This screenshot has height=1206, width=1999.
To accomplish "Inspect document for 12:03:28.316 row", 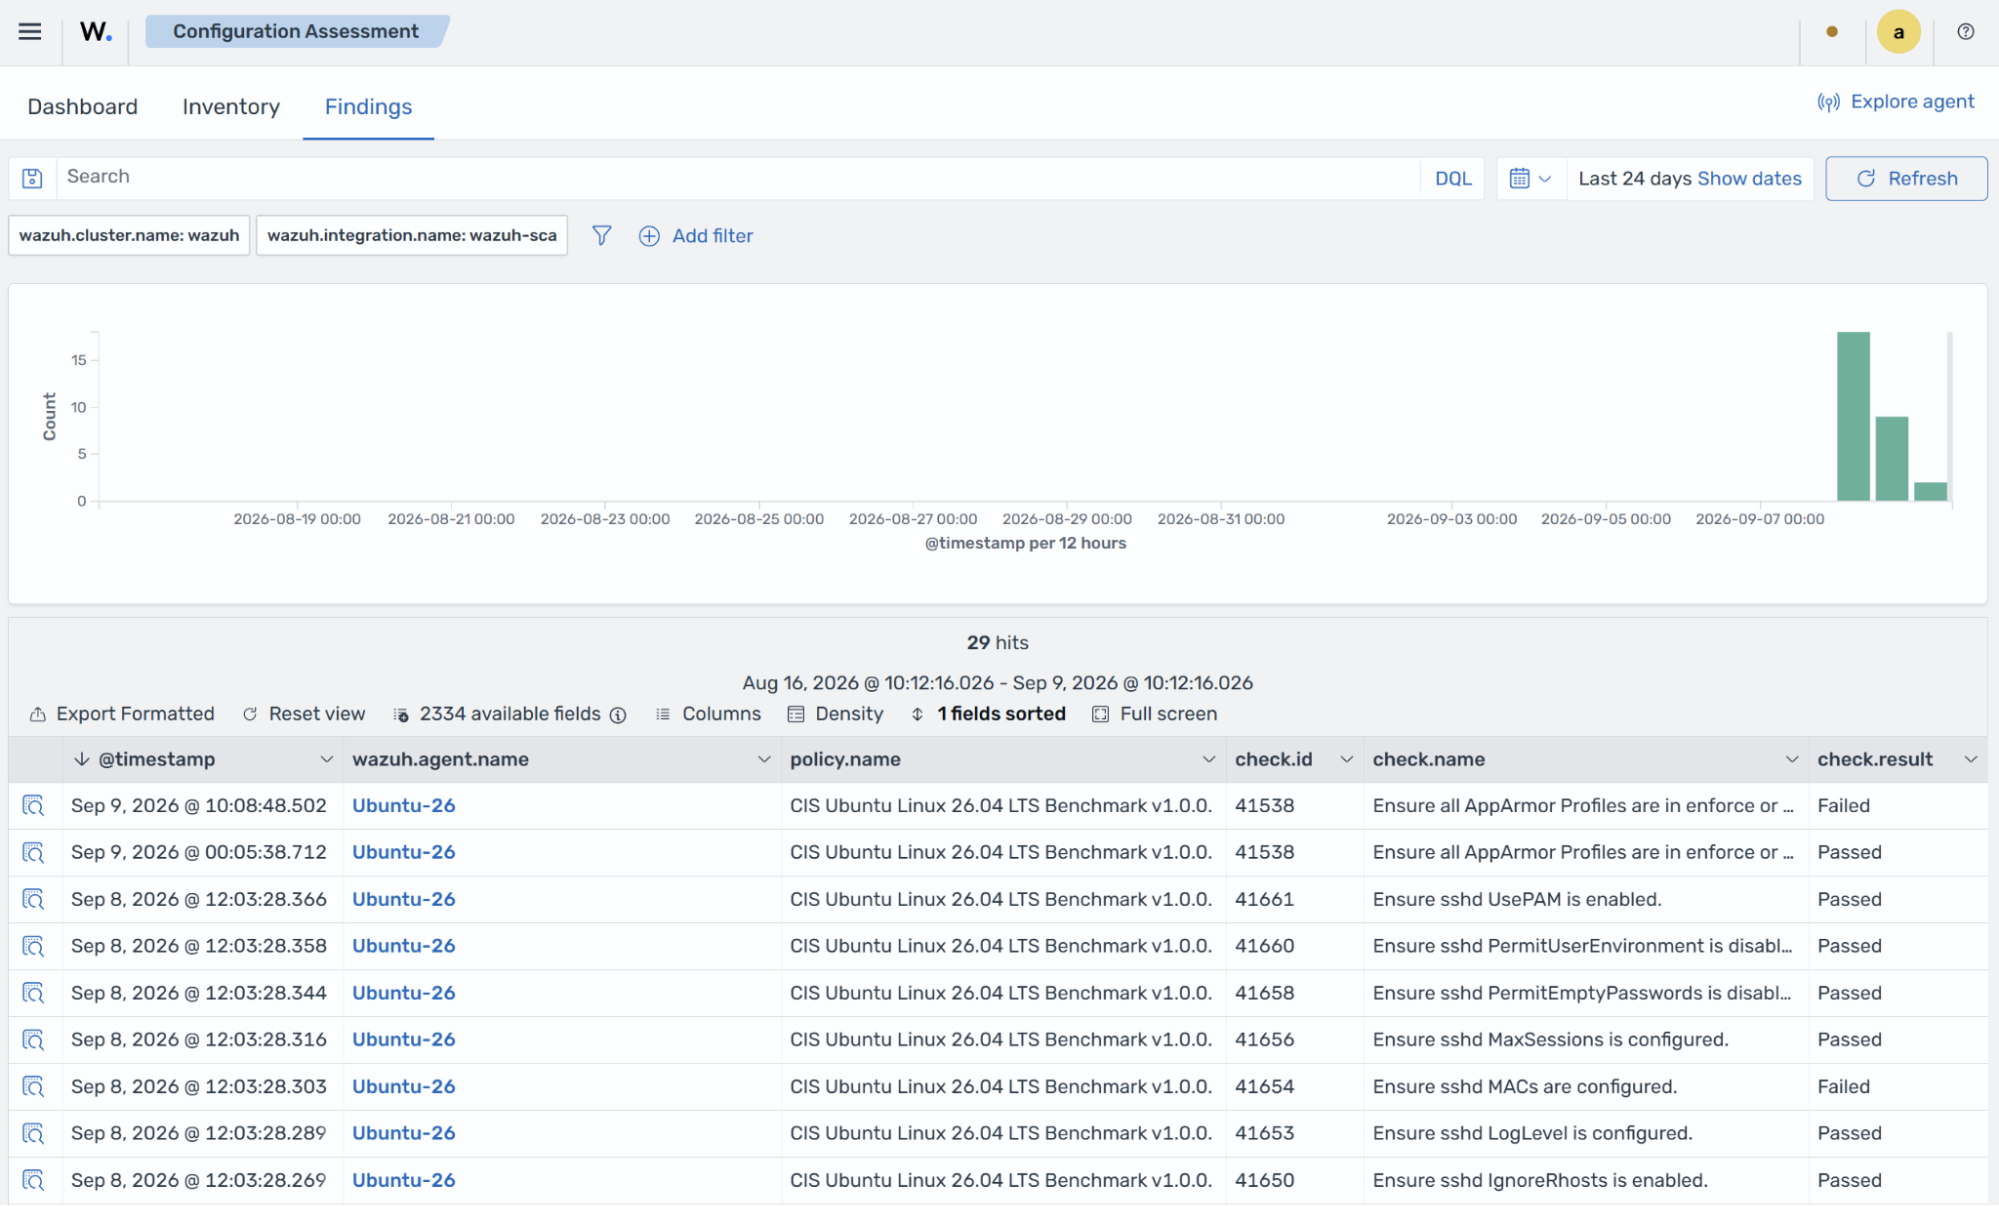I will click(33, 1039).
